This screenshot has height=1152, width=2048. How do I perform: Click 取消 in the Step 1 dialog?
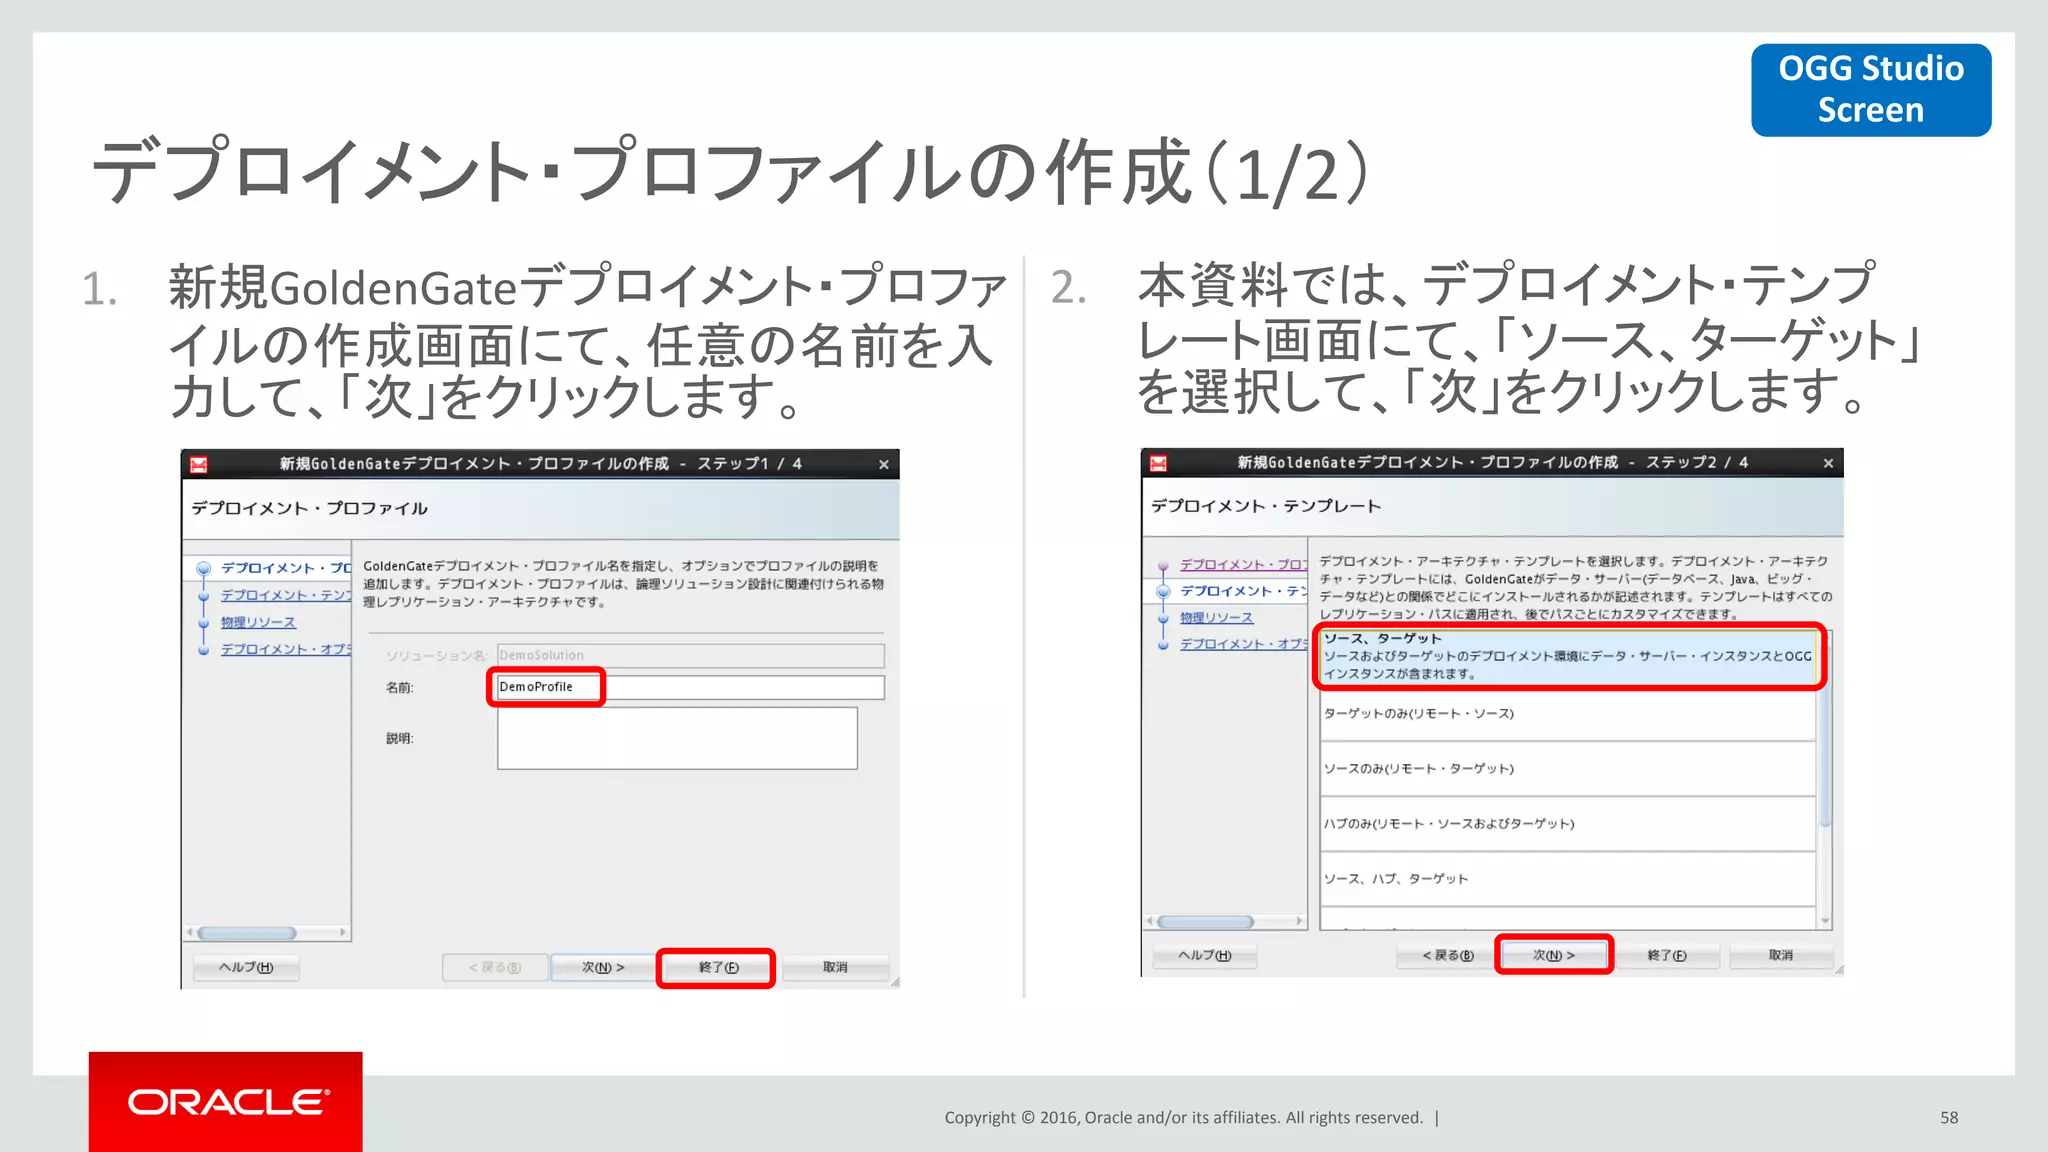pyautogui.click(x=835, y=967)
